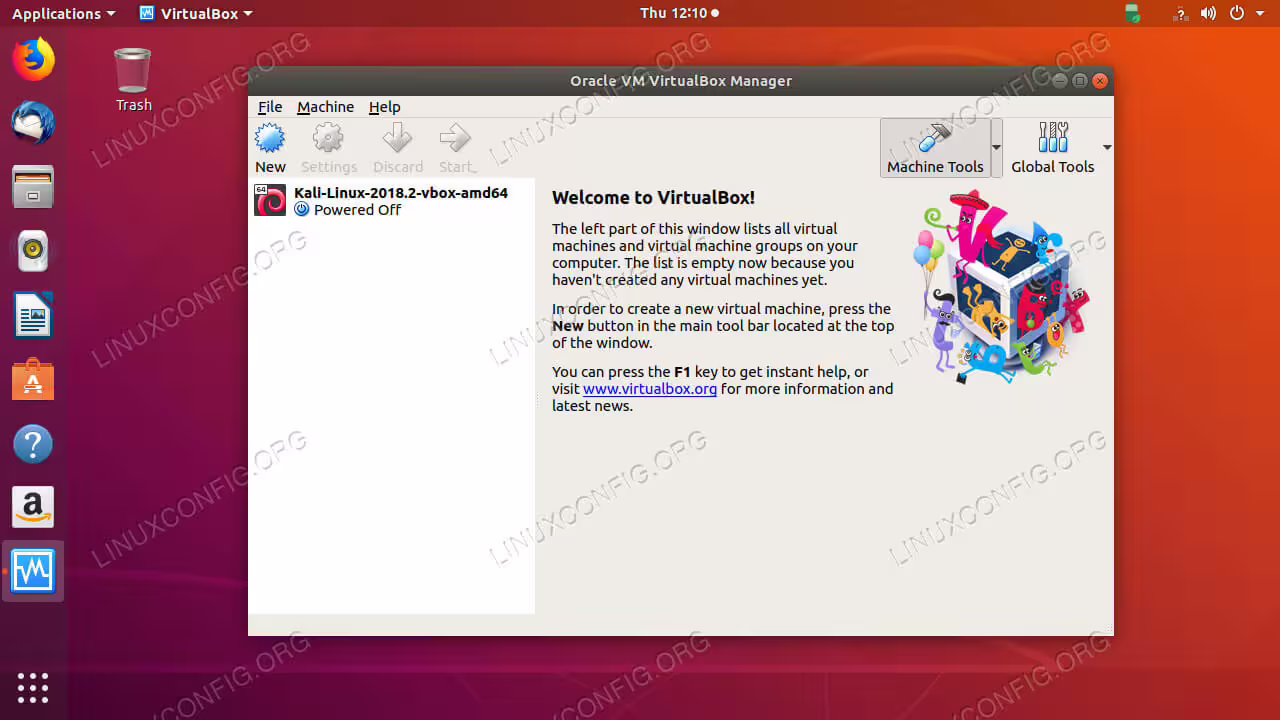Open Ubuntu Software from the dock
The width and height of the screenshot is (1280, 720).
pyautogui.click(x=33, y=379)
